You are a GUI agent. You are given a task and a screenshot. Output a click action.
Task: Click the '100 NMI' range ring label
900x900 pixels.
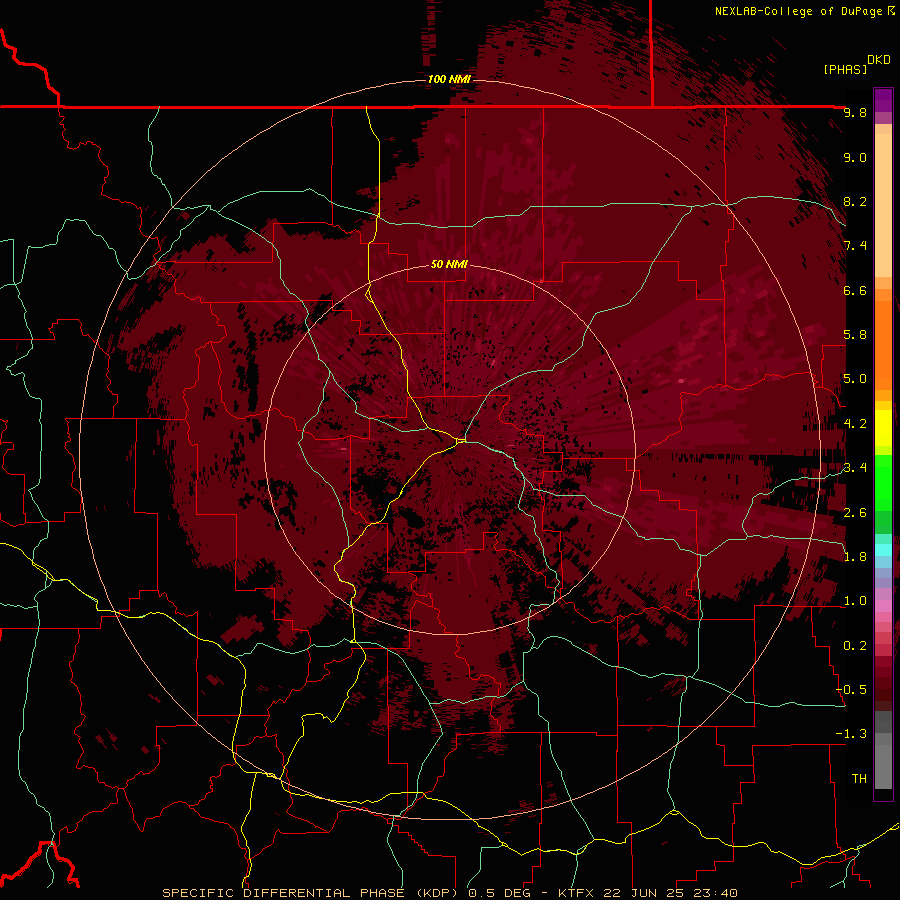[x=449, y=79]
